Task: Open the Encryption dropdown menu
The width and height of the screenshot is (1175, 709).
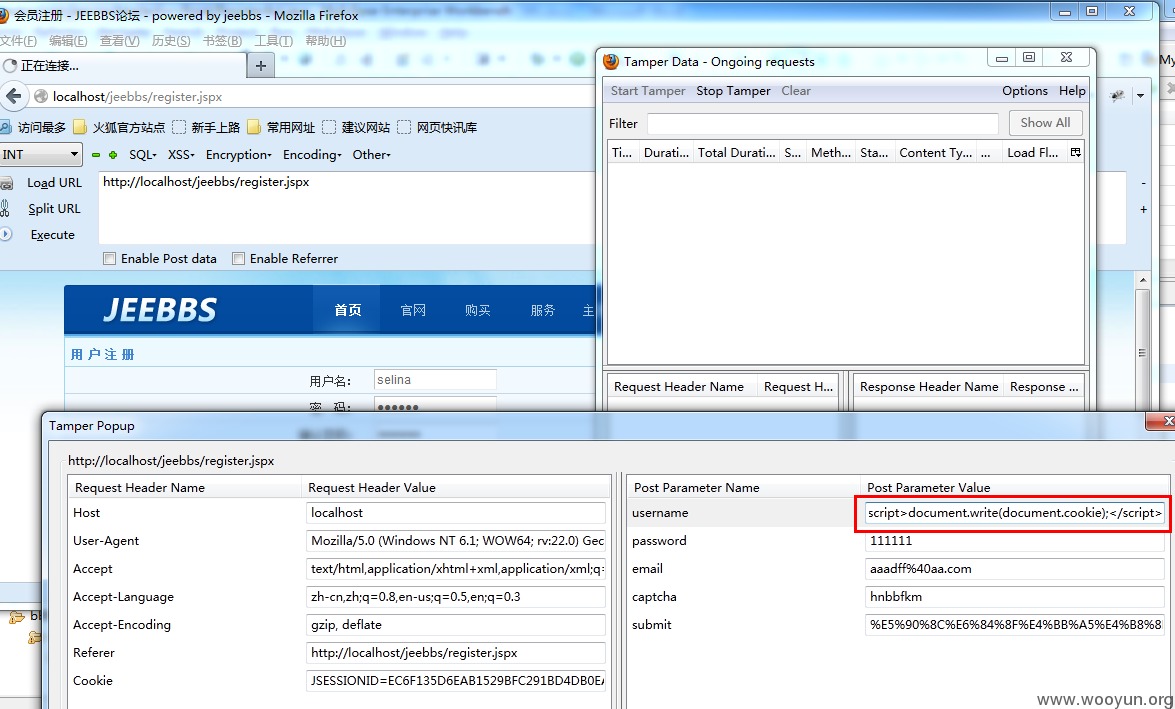Action: coord(238,154)
